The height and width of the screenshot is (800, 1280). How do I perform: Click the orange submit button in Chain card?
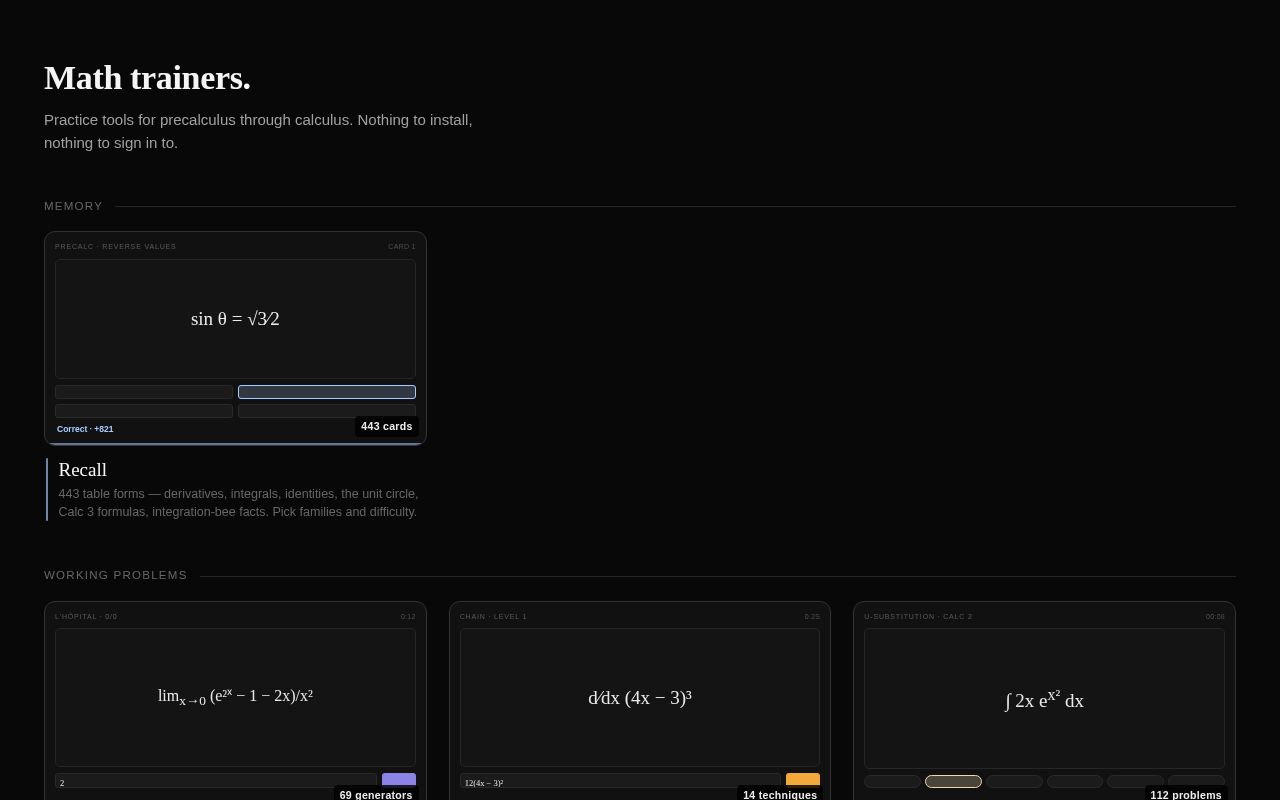point(803,780)
